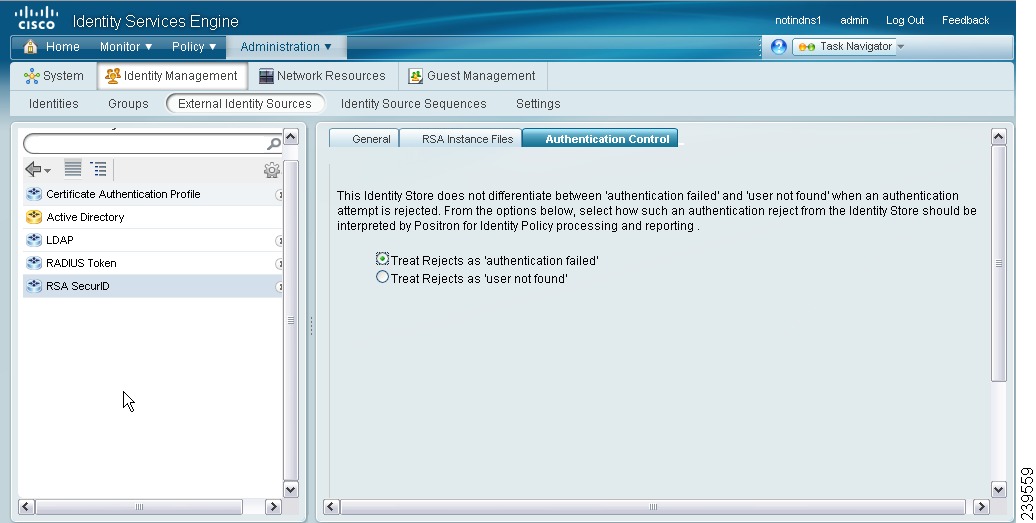
Task: Click the RADIUS Token row icon
Action: click(34, 263)
